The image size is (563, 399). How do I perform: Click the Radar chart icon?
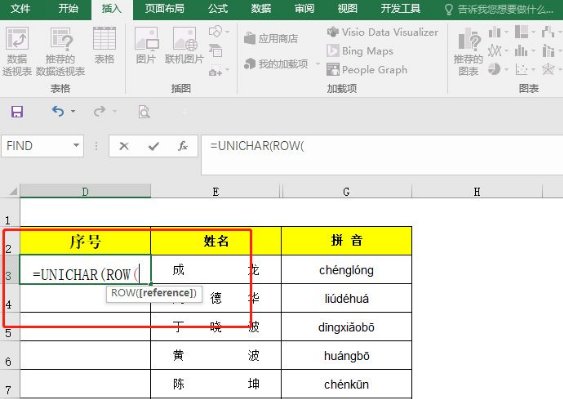(548, 69)
